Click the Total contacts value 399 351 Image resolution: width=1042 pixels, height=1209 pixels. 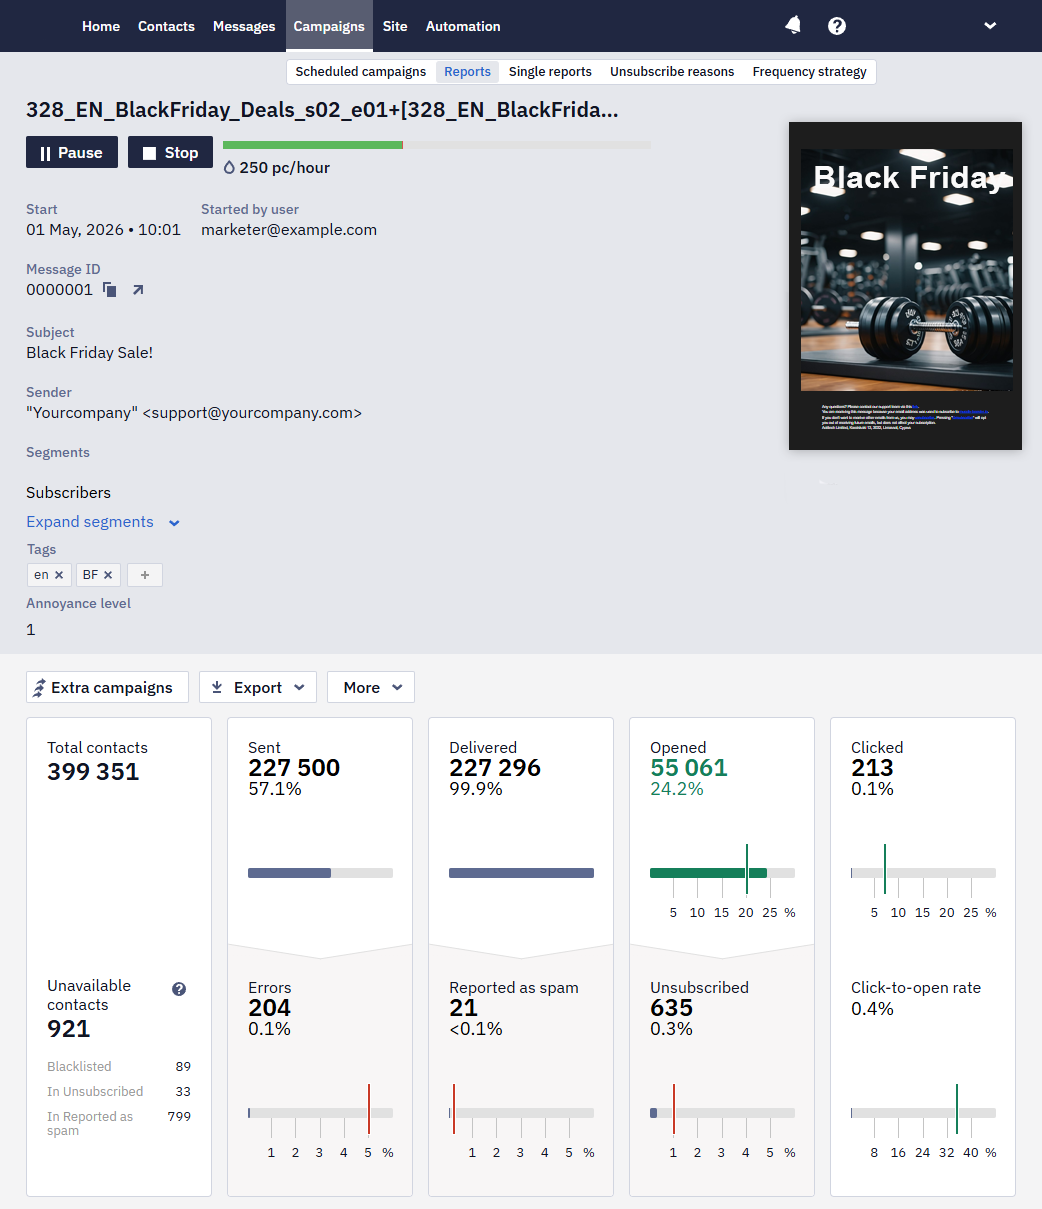93,772
